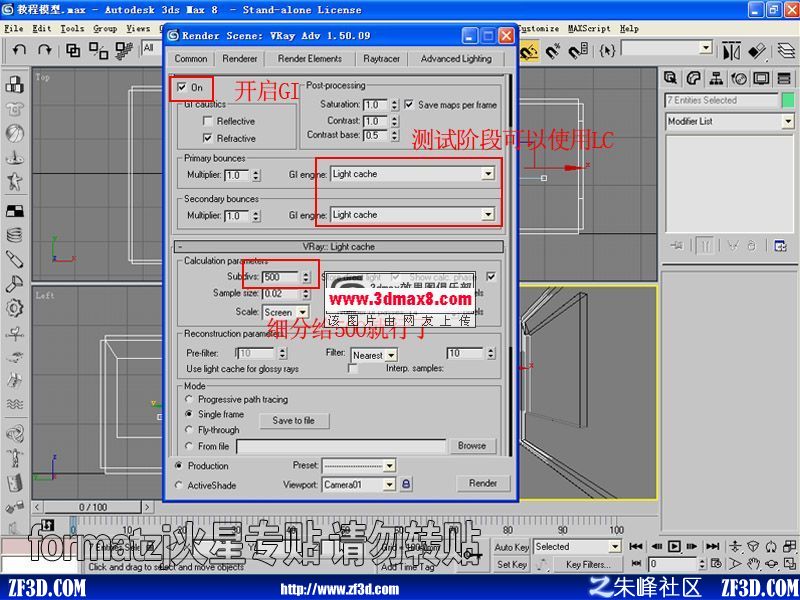Select Progressive path tracing mode

pos(189,399)
